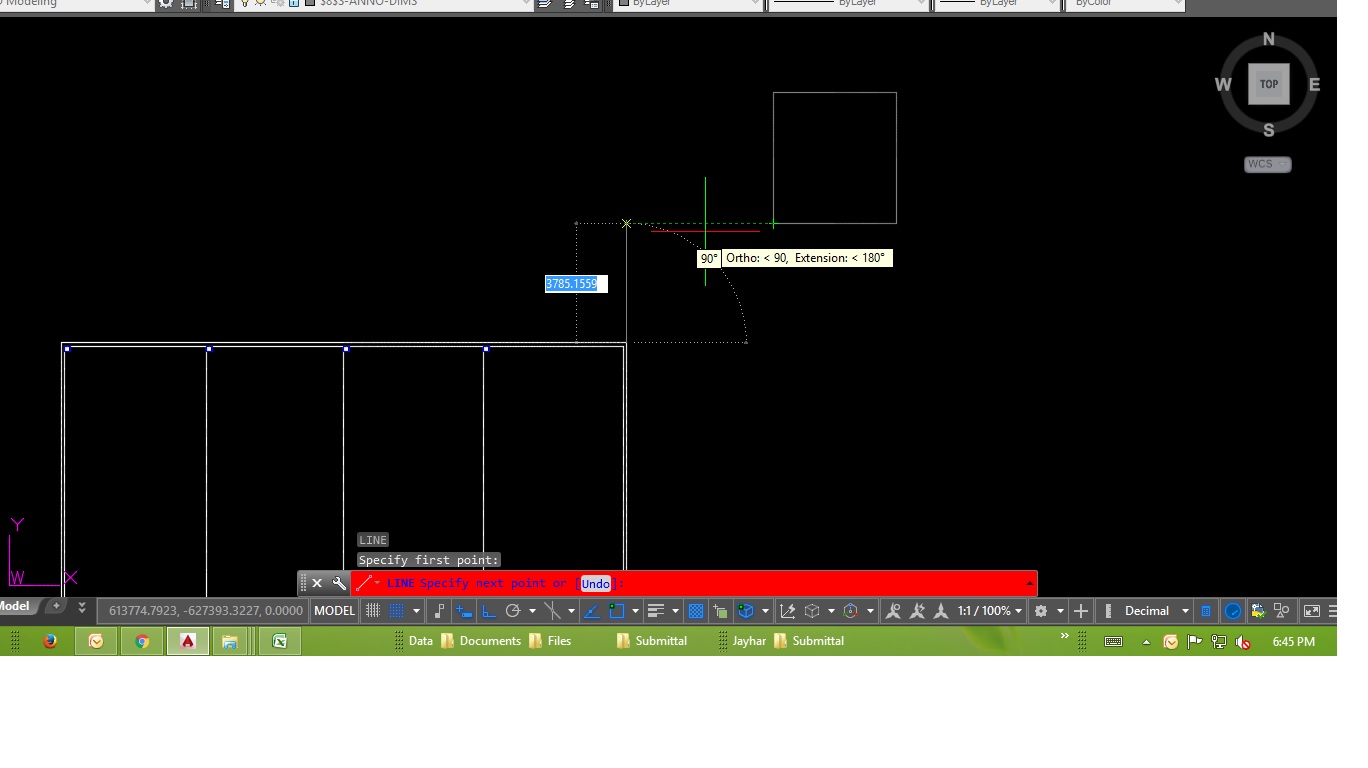Toggle dynamic input
This screenshot has height=768, width=1368.
tap(463, 611)
